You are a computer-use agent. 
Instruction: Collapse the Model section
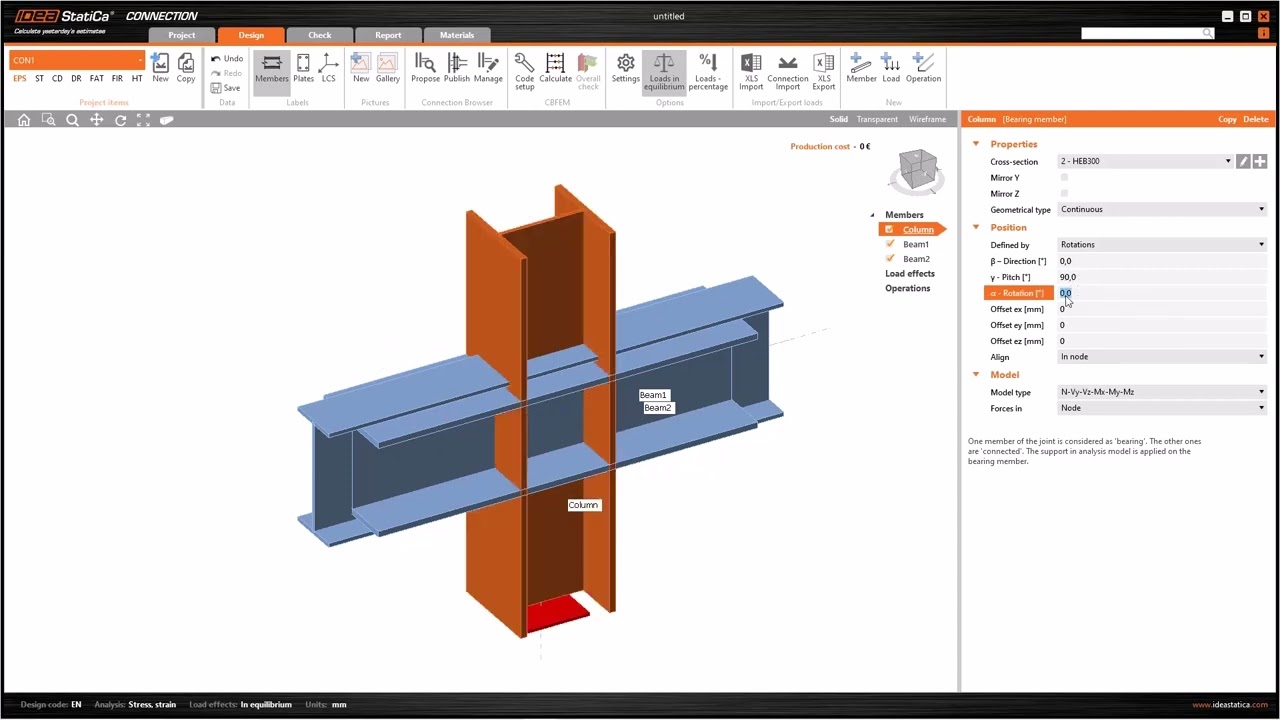coord(976,375)
